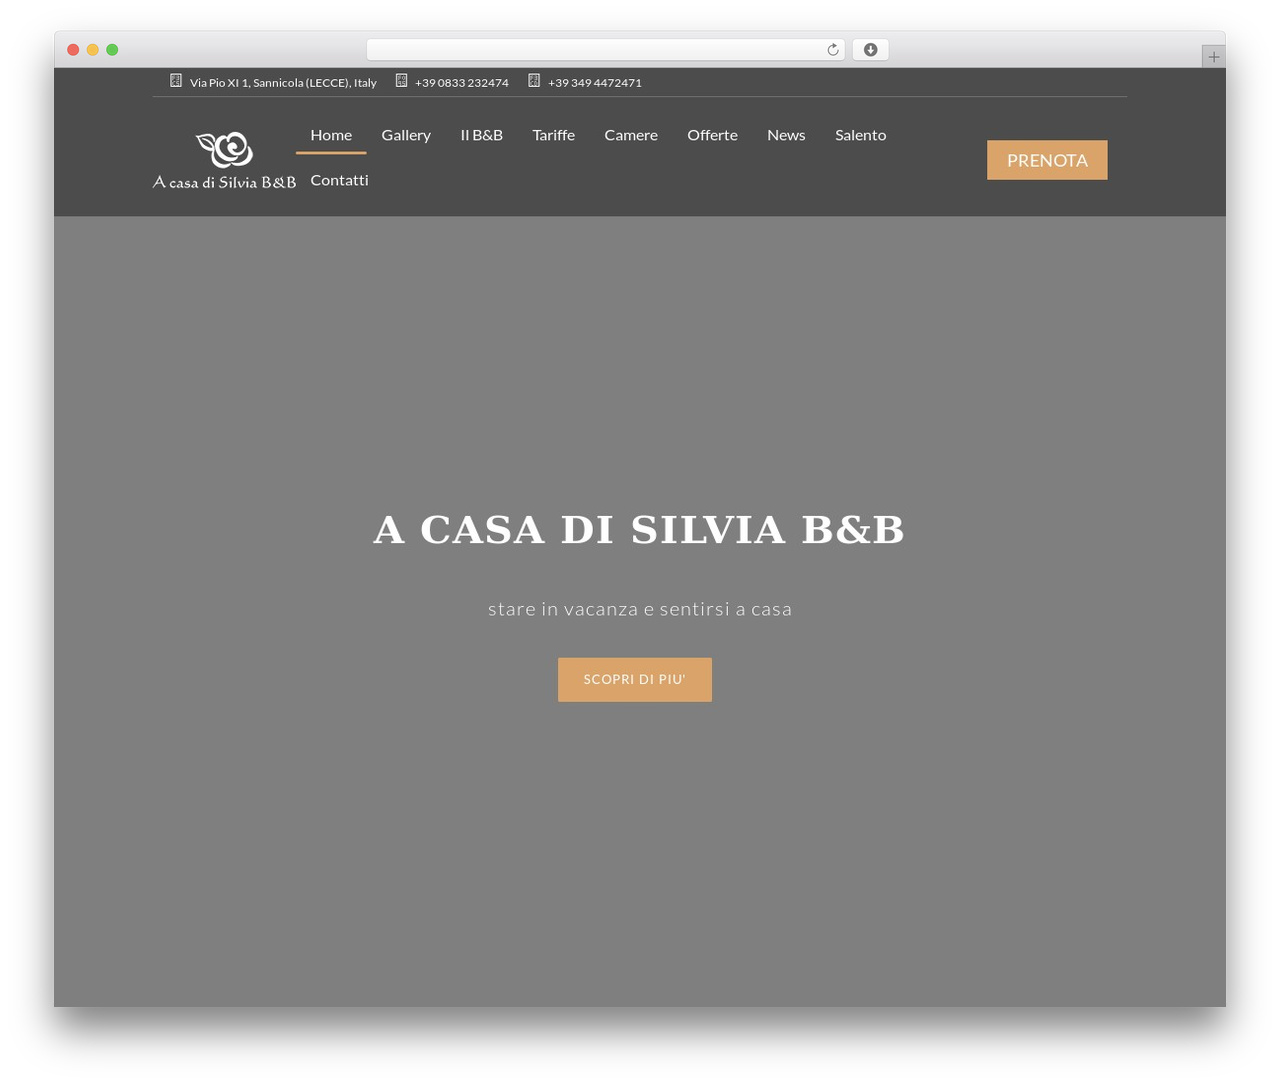
Task: Click the A CASA DI SILVIA B&B headline
Action: (639, 530)
